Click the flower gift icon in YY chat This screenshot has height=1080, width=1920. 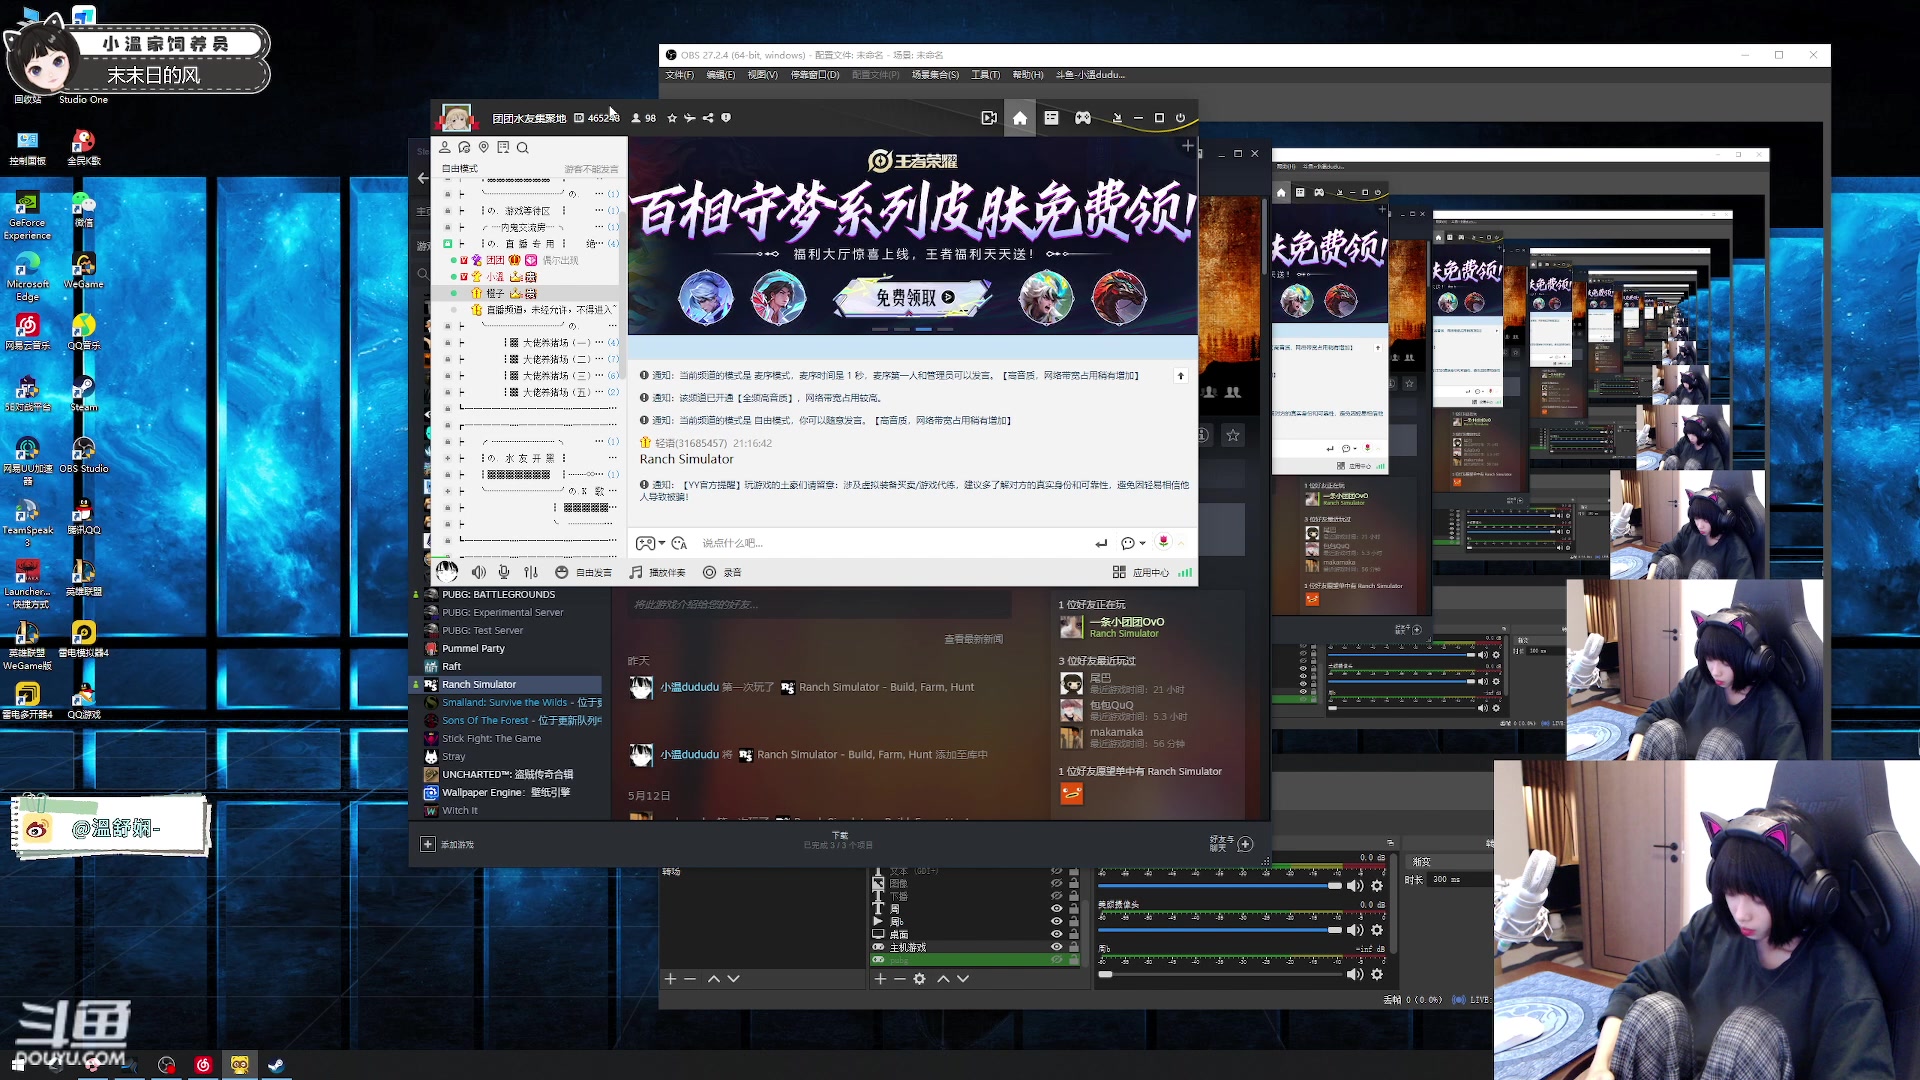[1163, 542]
